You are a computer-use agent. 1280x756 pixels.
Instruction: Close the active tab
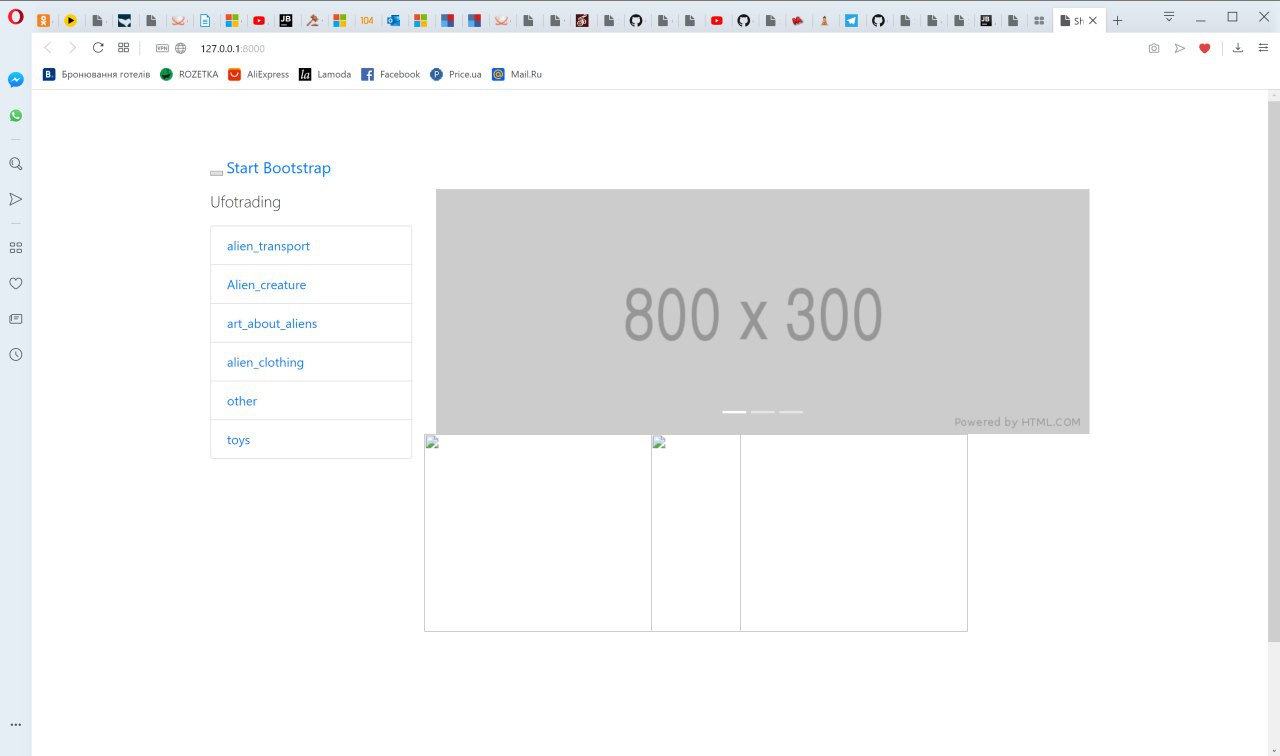(x=1093, y=20)
